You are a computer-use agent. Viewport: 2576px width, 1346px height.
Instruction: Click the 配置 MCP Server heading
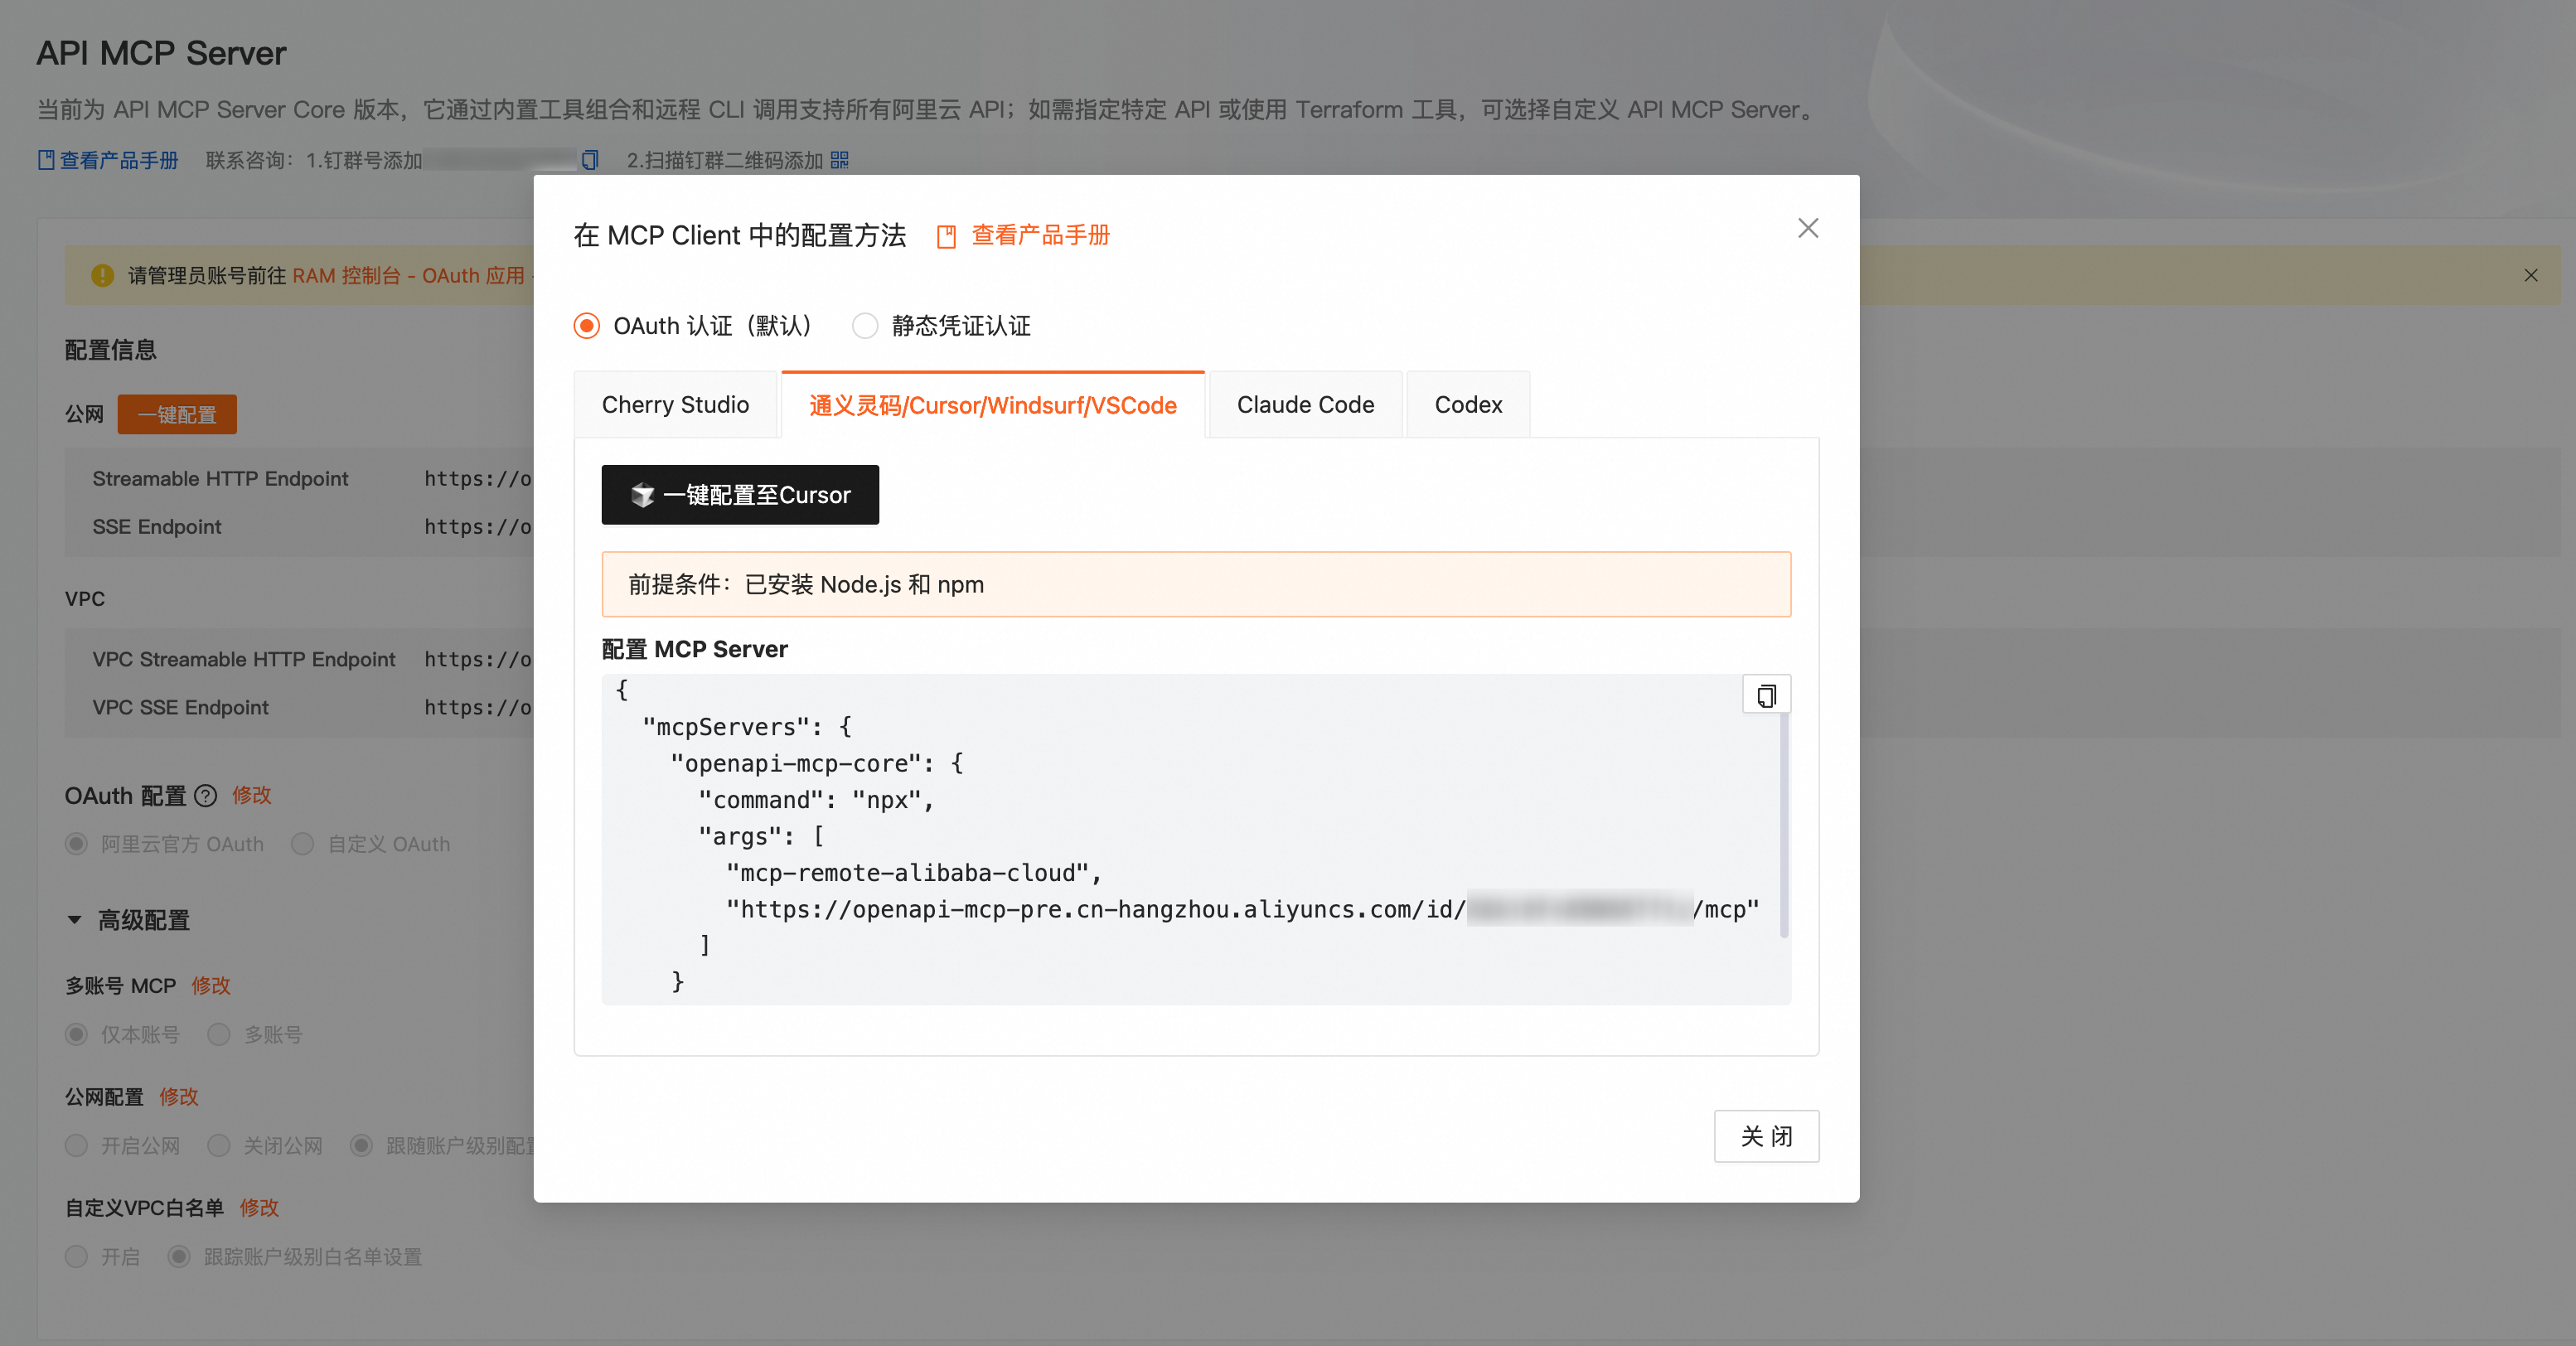click(x=695, y=649)
